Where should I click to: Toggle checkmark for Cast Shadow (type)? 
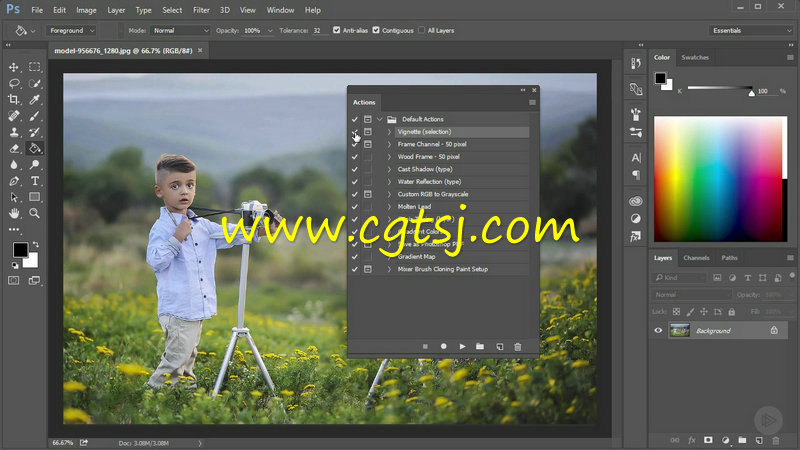point(355,169)
